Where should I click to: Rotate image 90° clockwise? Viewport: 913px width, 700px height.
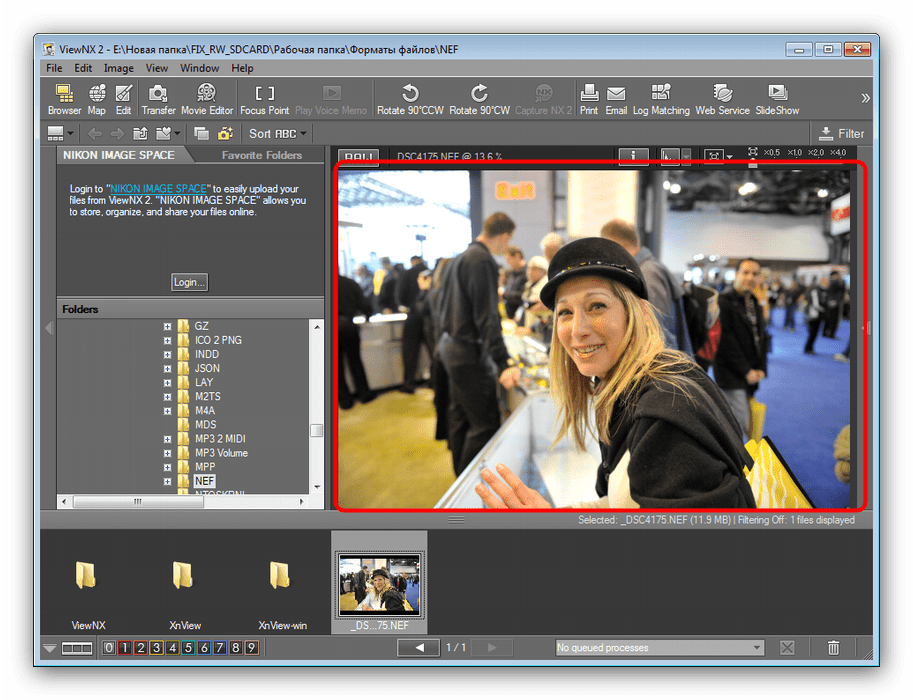tap(479, 99)
